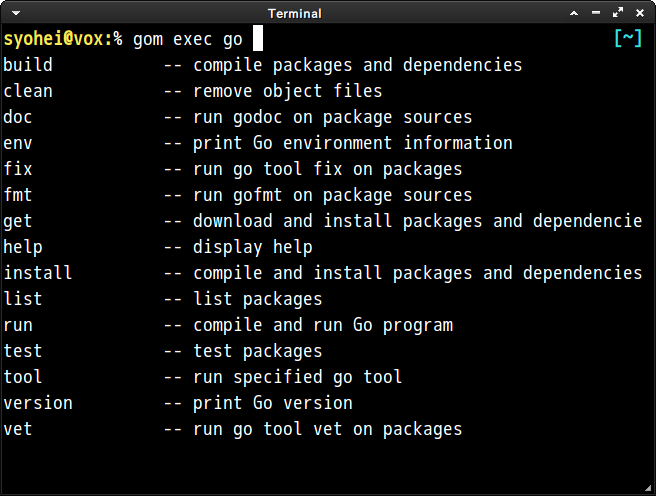Viewport: 656px width, 496px height.
Task: Select the 'install' completion entry
Action: coord(38,273)
